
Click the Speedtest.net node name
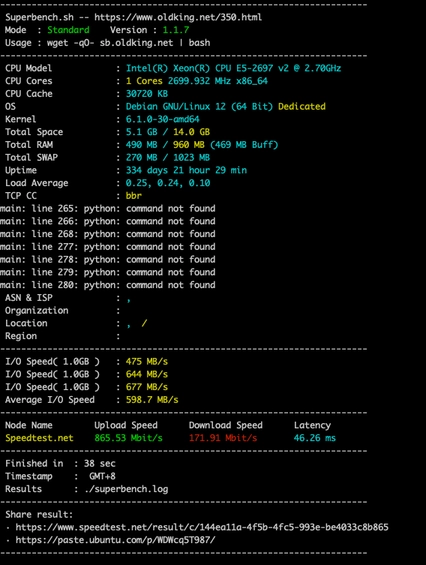tap(39, 438)
